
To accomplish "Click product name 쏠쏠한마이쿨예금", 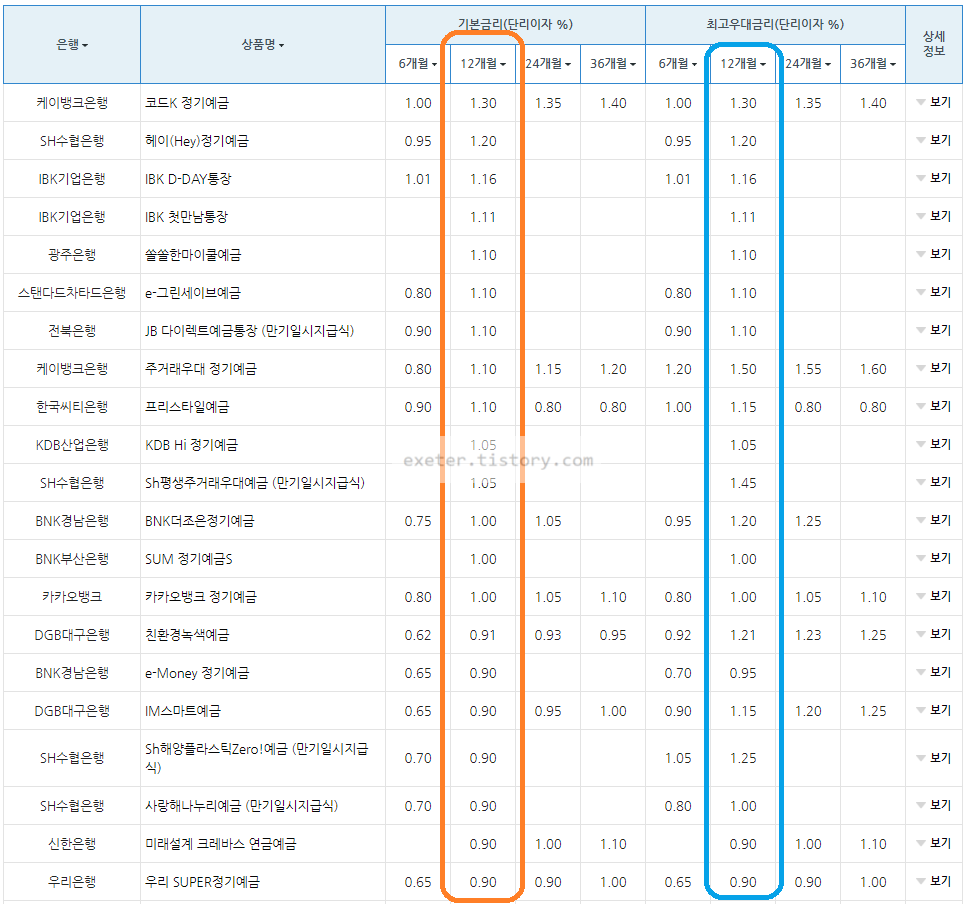I will coord(193,255).
